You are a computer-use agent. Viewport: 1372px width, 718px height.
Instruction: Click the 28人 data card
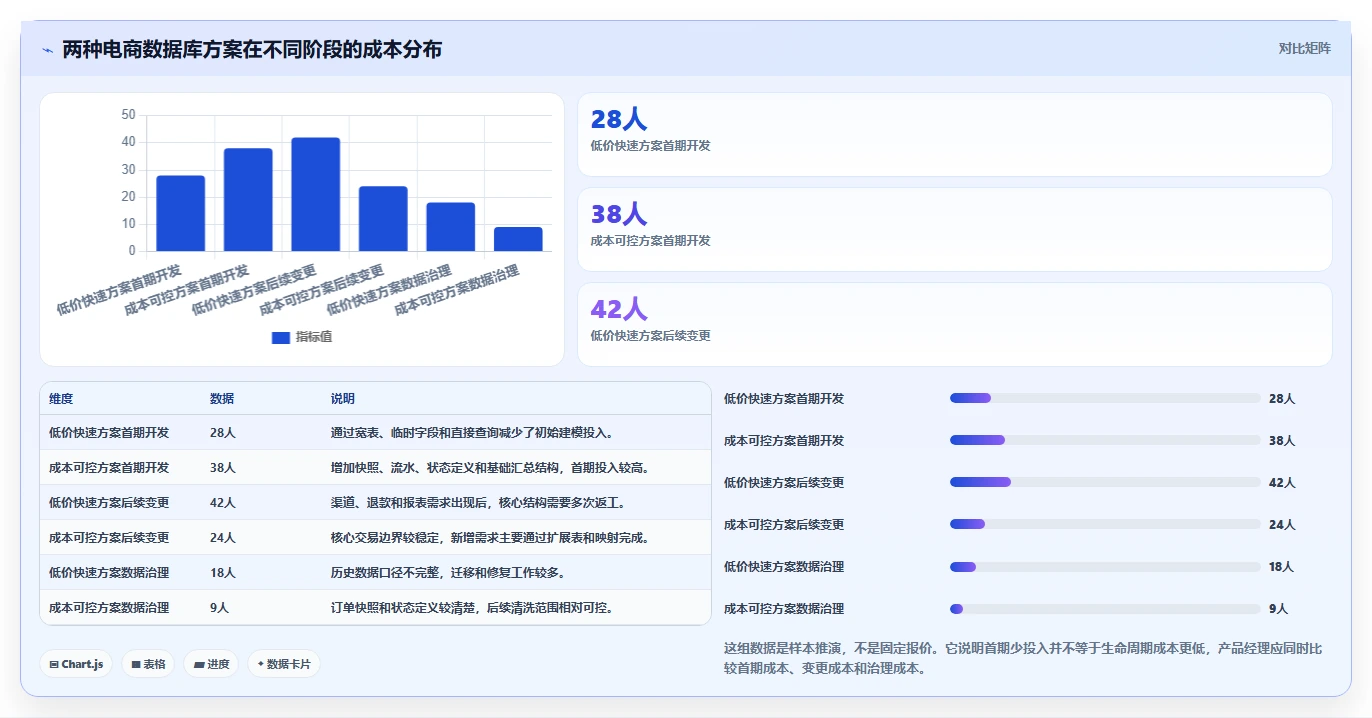[955, 135]
